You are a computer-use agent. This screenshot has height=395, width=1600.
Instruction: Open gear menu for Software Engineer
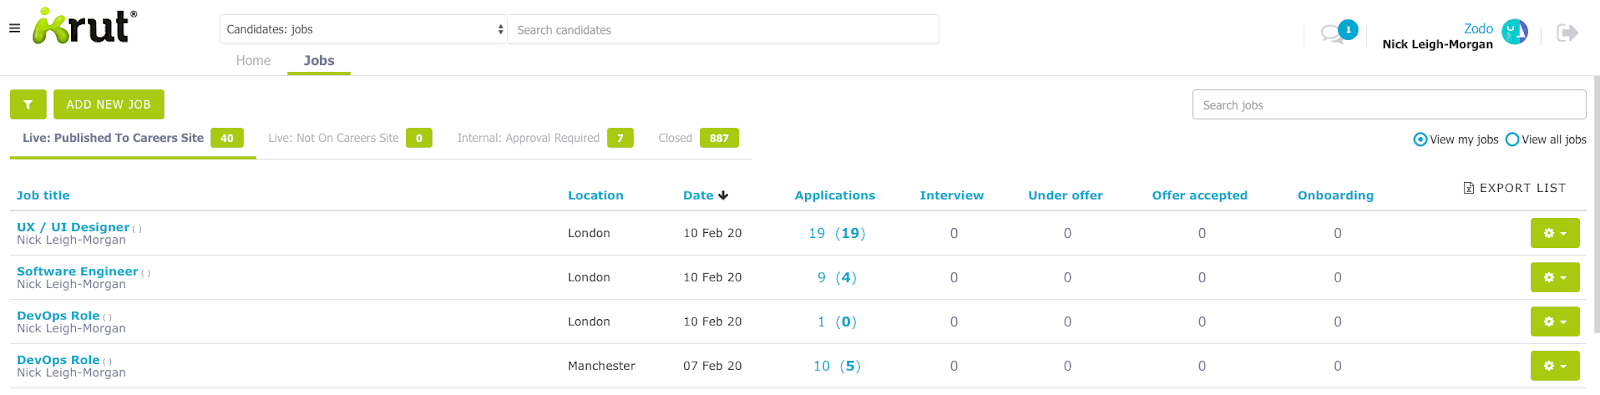(x=1555, y=277)
